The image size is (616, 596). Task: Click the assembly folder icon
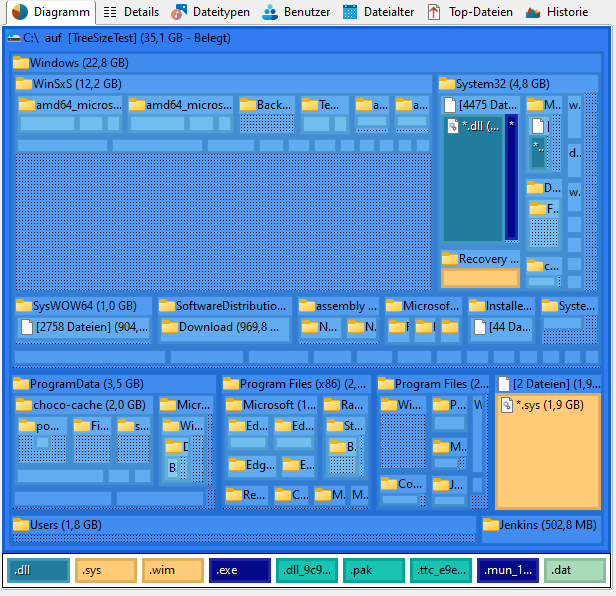pos(307,306)
